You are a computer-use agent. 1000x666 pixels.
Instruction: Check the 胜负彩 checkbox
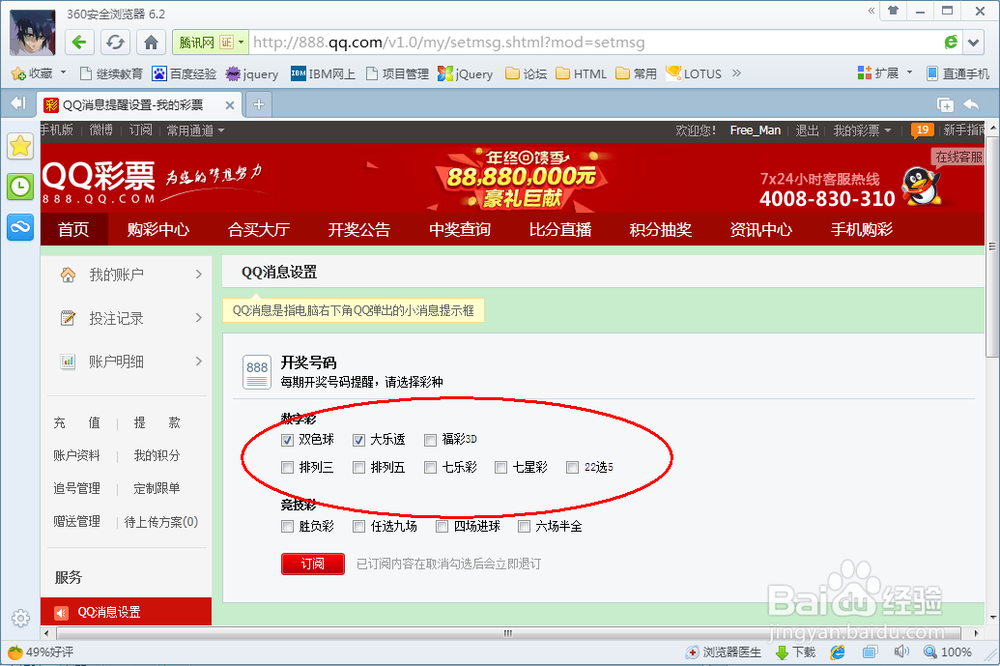(288, 527)
